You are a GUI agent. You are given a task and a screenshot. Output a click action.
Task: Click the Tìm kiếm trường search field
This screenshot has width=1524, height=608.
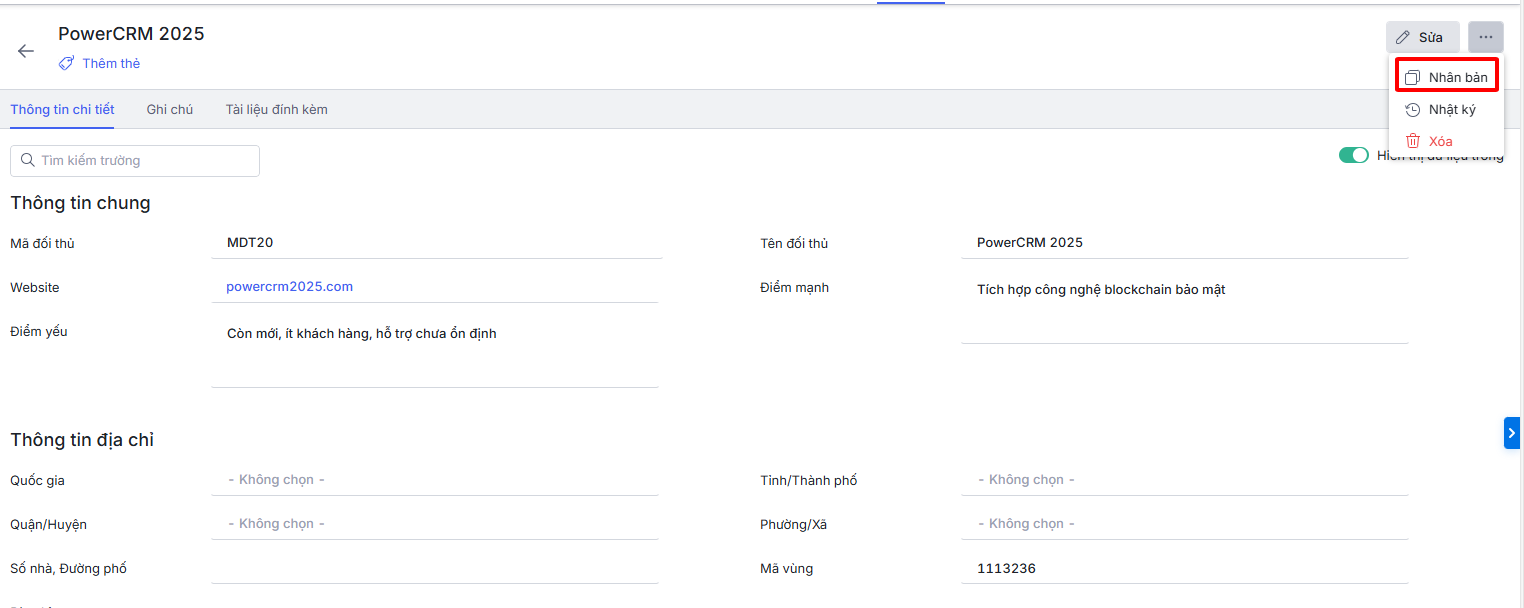pyautogui.click(x=135, y=161)
